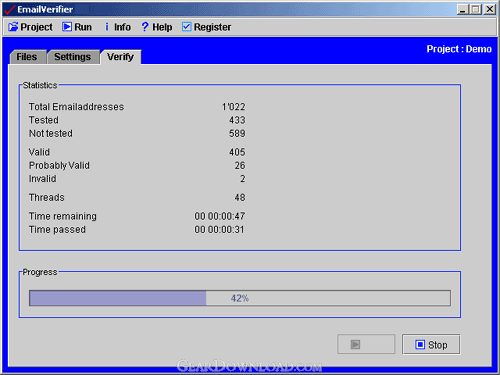This screenshot has height=375, width=500.
Task: Open the Help menu
Action: [157, 27]
